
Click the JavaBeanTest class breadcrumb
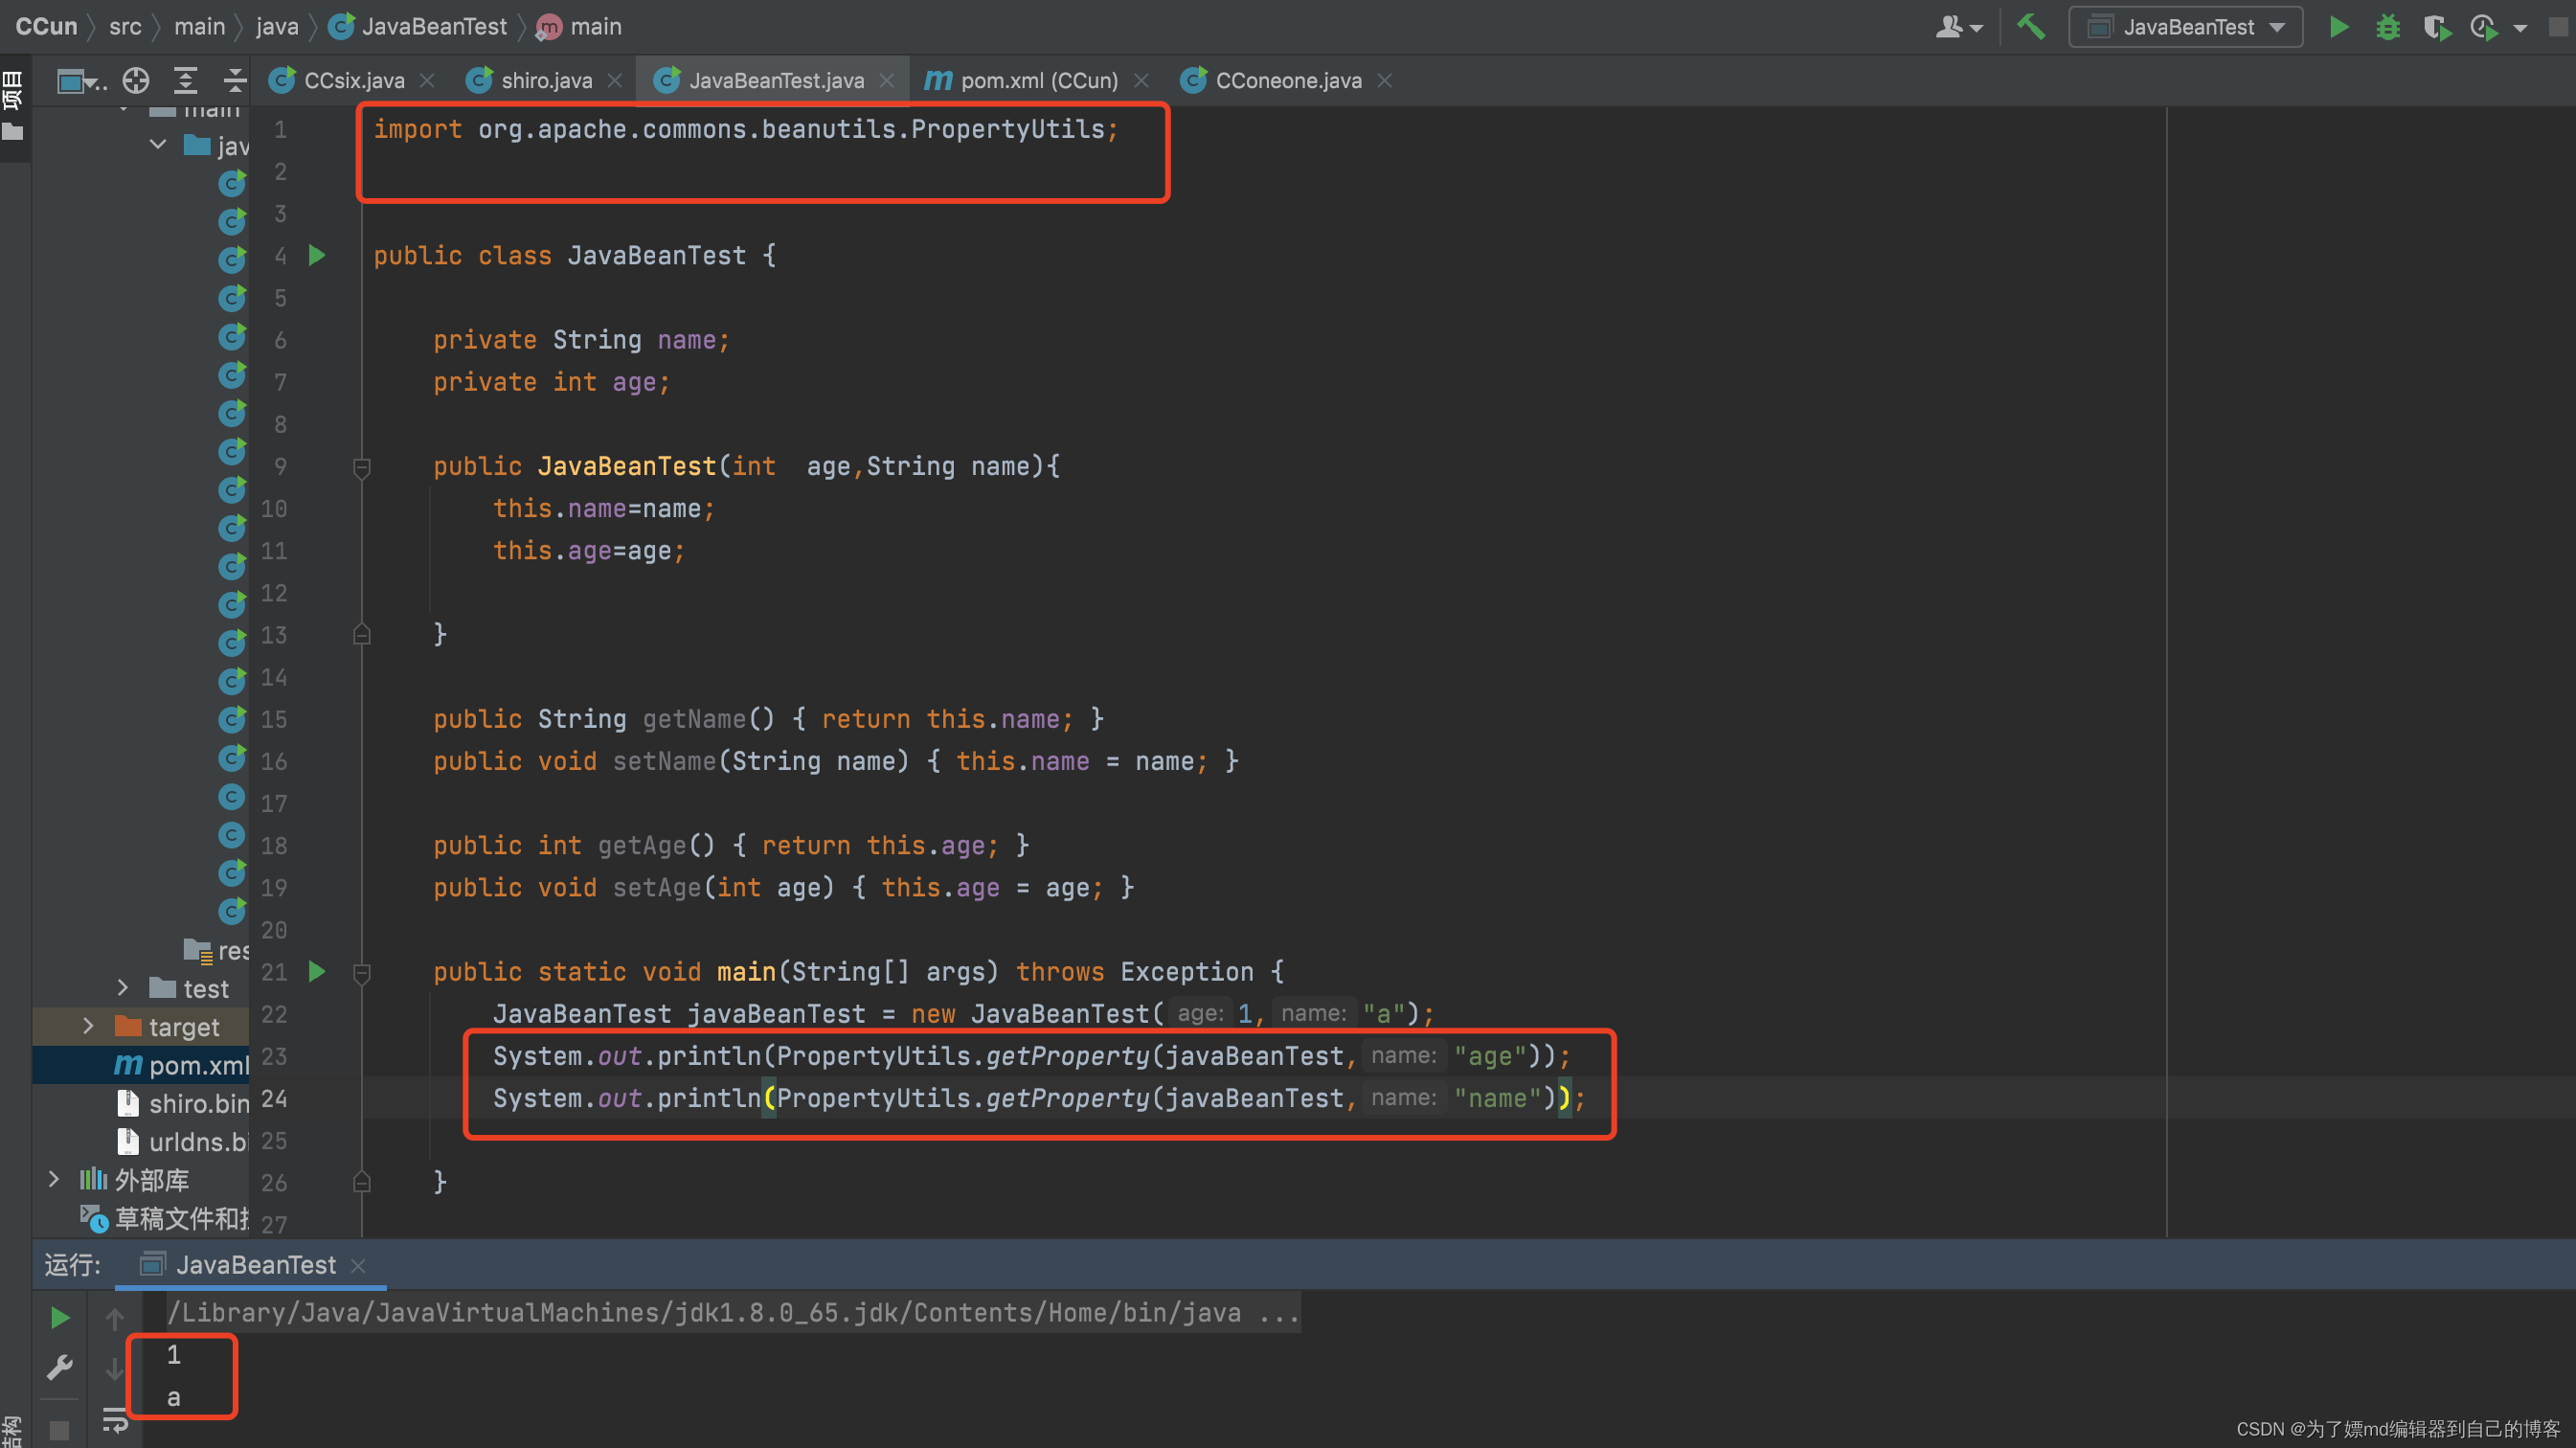point(419,27)
